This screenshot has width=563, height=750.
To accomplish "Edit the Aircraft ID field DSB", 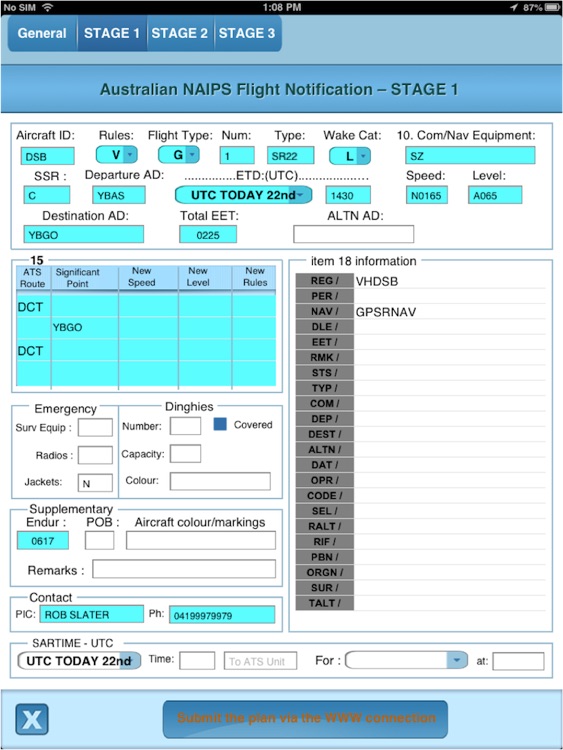I will (47, 156).
